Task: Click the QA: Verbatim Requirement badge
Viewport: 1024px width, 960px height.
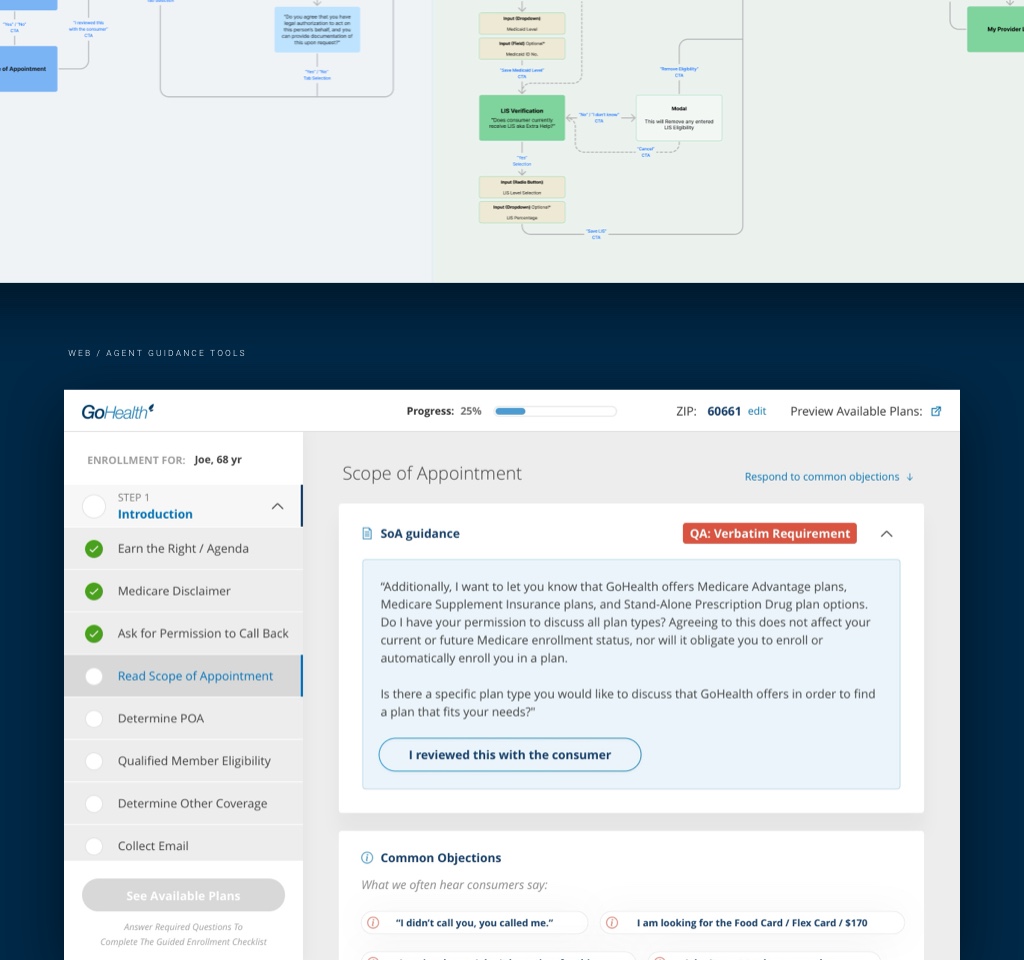Action: pyautogui.click(x=769, y=534)
